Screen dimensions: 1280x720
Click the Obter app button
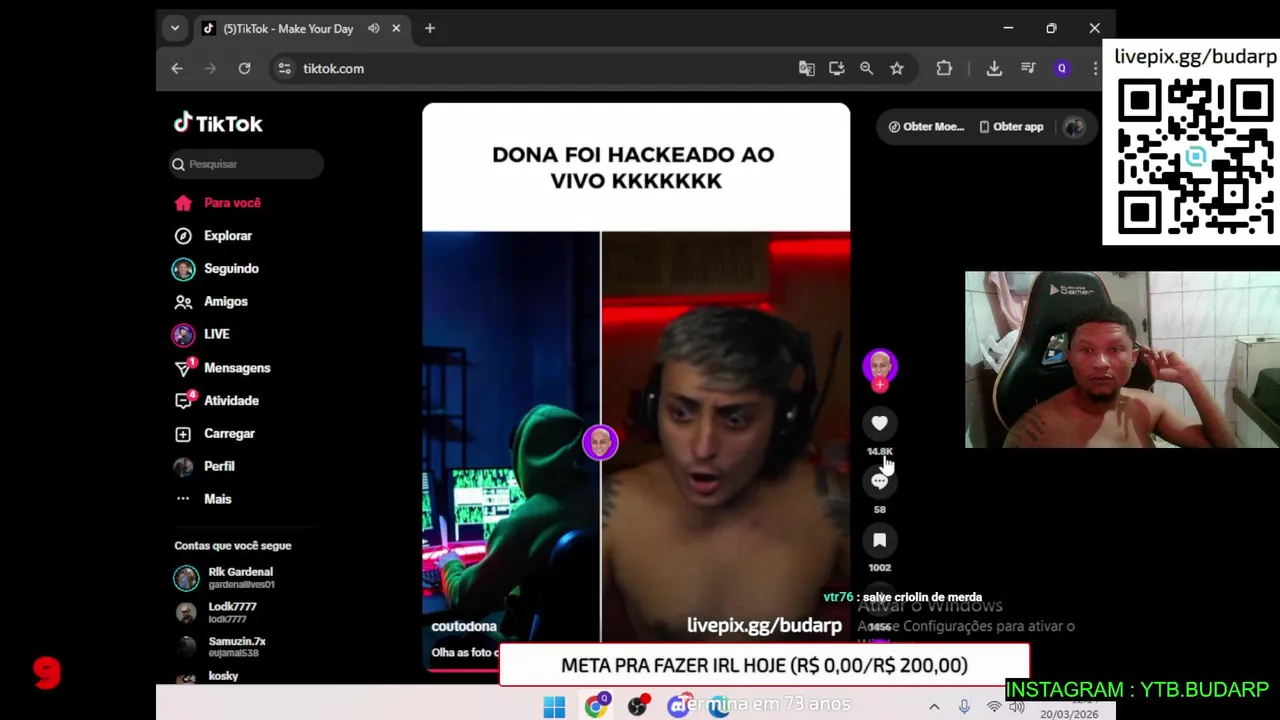point(1011,127)
